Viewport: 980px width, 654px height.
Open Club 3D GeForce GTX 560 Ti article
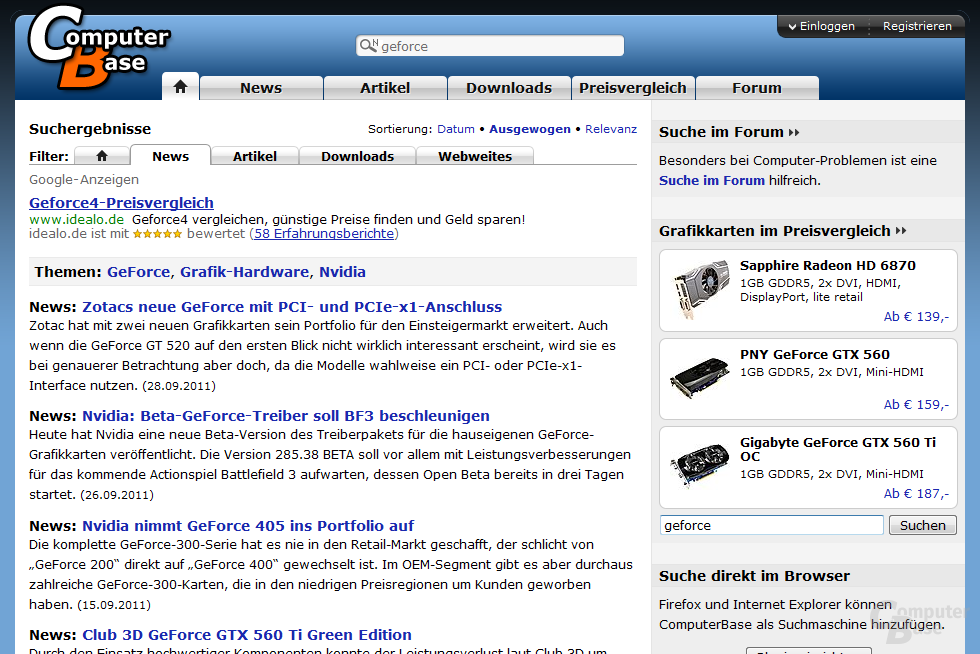(247, 635)
